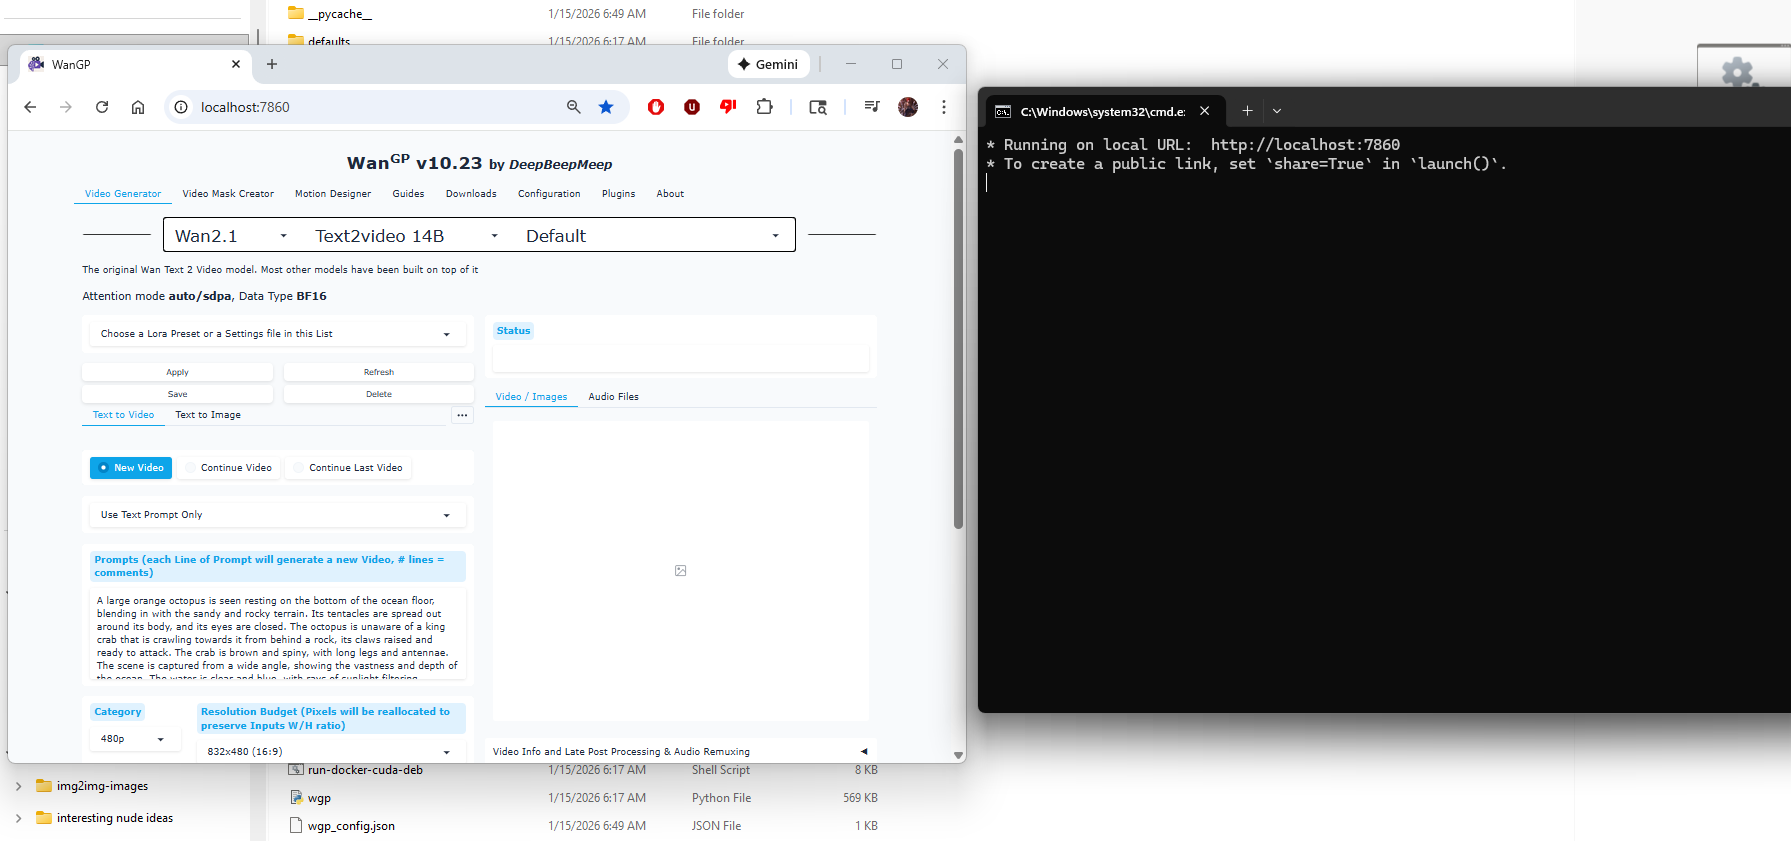Open the Chrome three-dot menu
Viewport: 1791px width, 841px height.
point(944,107)
